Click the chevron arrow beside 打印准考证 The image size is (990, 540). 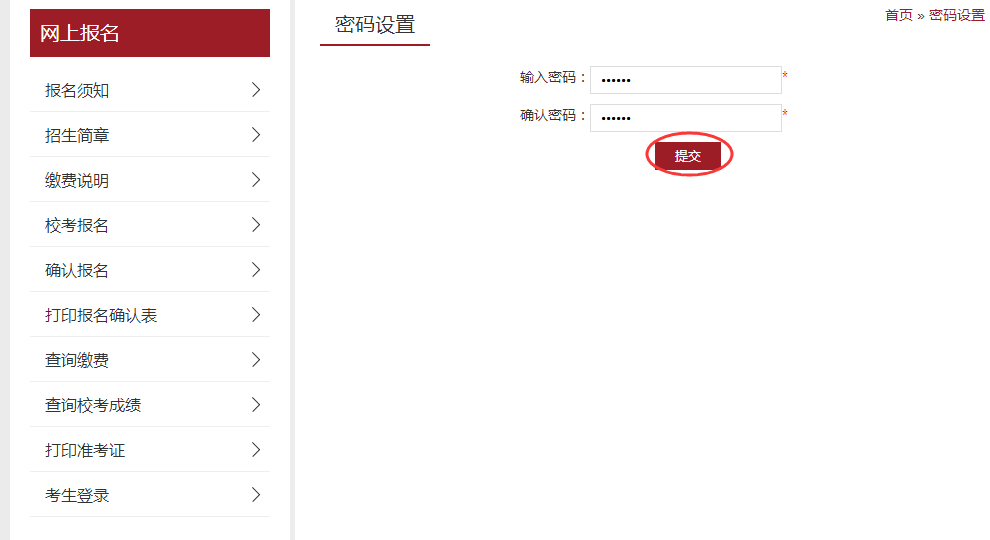(x=256, y=450)
